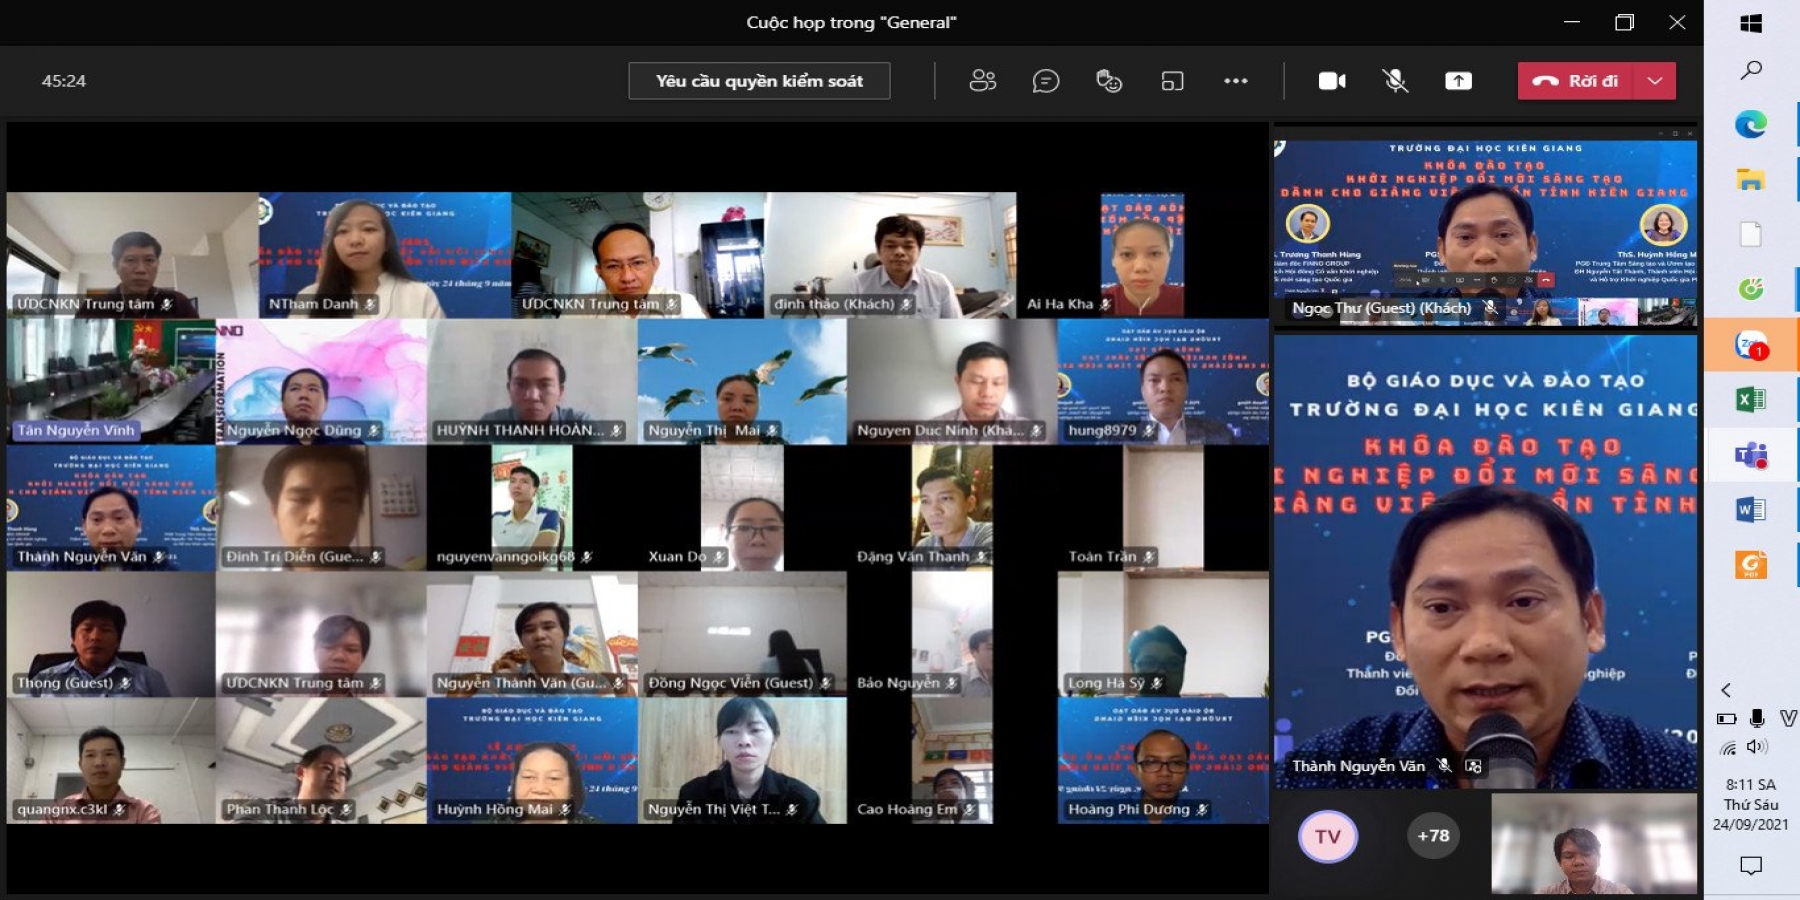1800x900 pixels.
Task: Open the Windows Start menu
Action: pyautogui.click(x=1751, y=23)
